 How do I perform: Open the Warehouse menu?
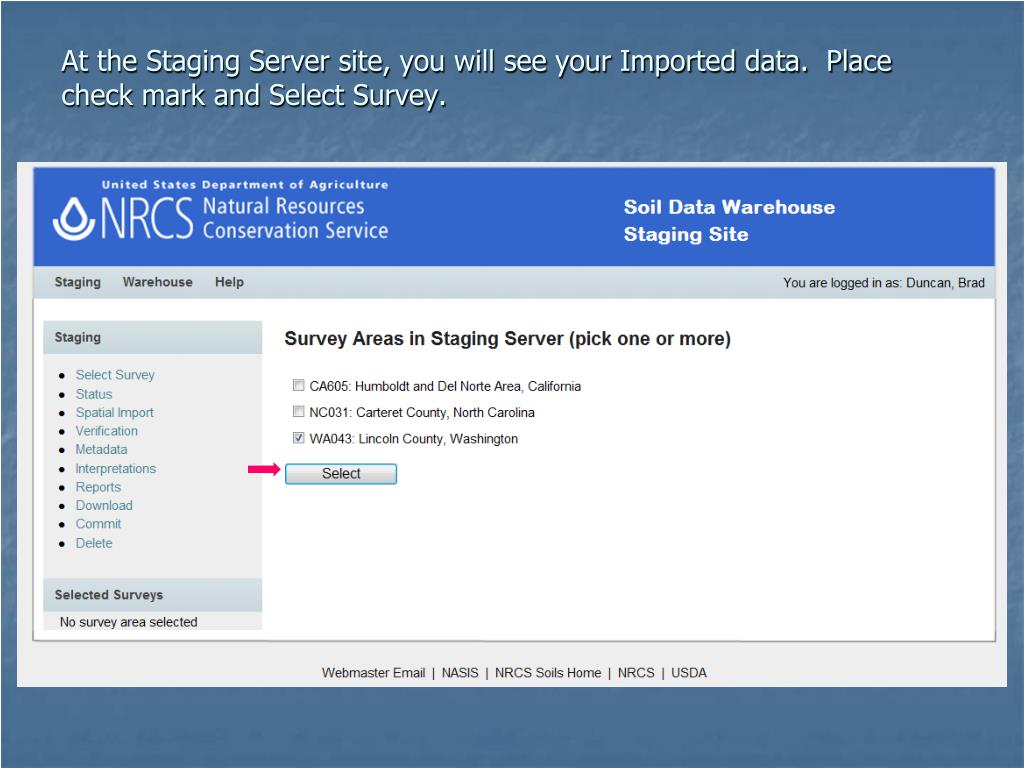[157, 282]
